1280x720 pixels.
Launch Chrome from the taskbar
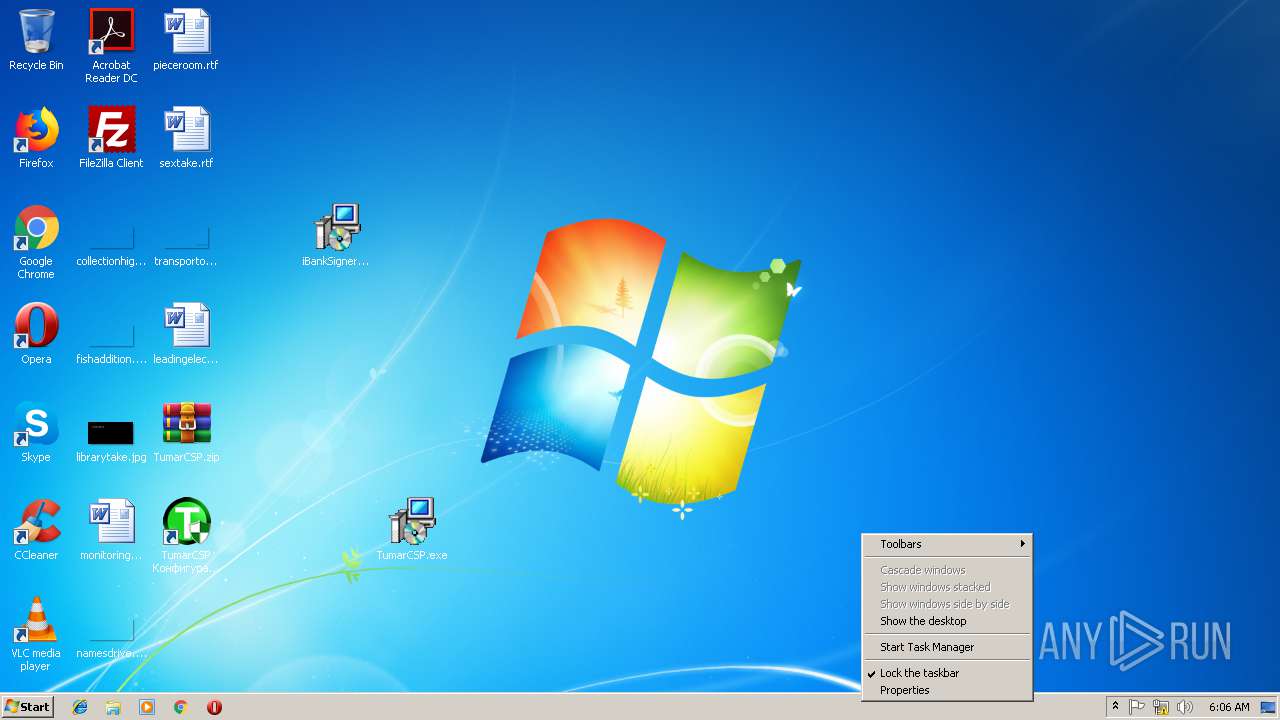[181, 707]
